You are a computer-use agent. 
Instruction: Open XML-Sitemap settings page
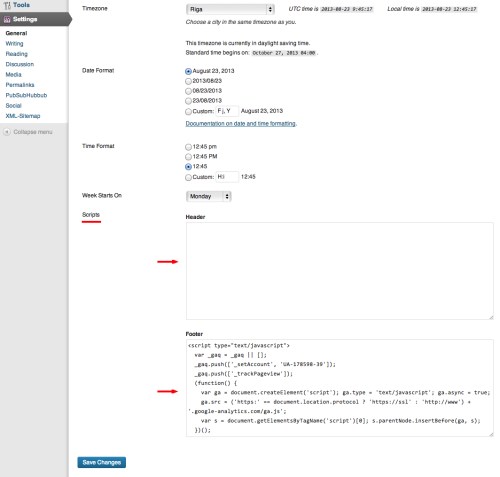pyautogui.click(x=23, y=116)
